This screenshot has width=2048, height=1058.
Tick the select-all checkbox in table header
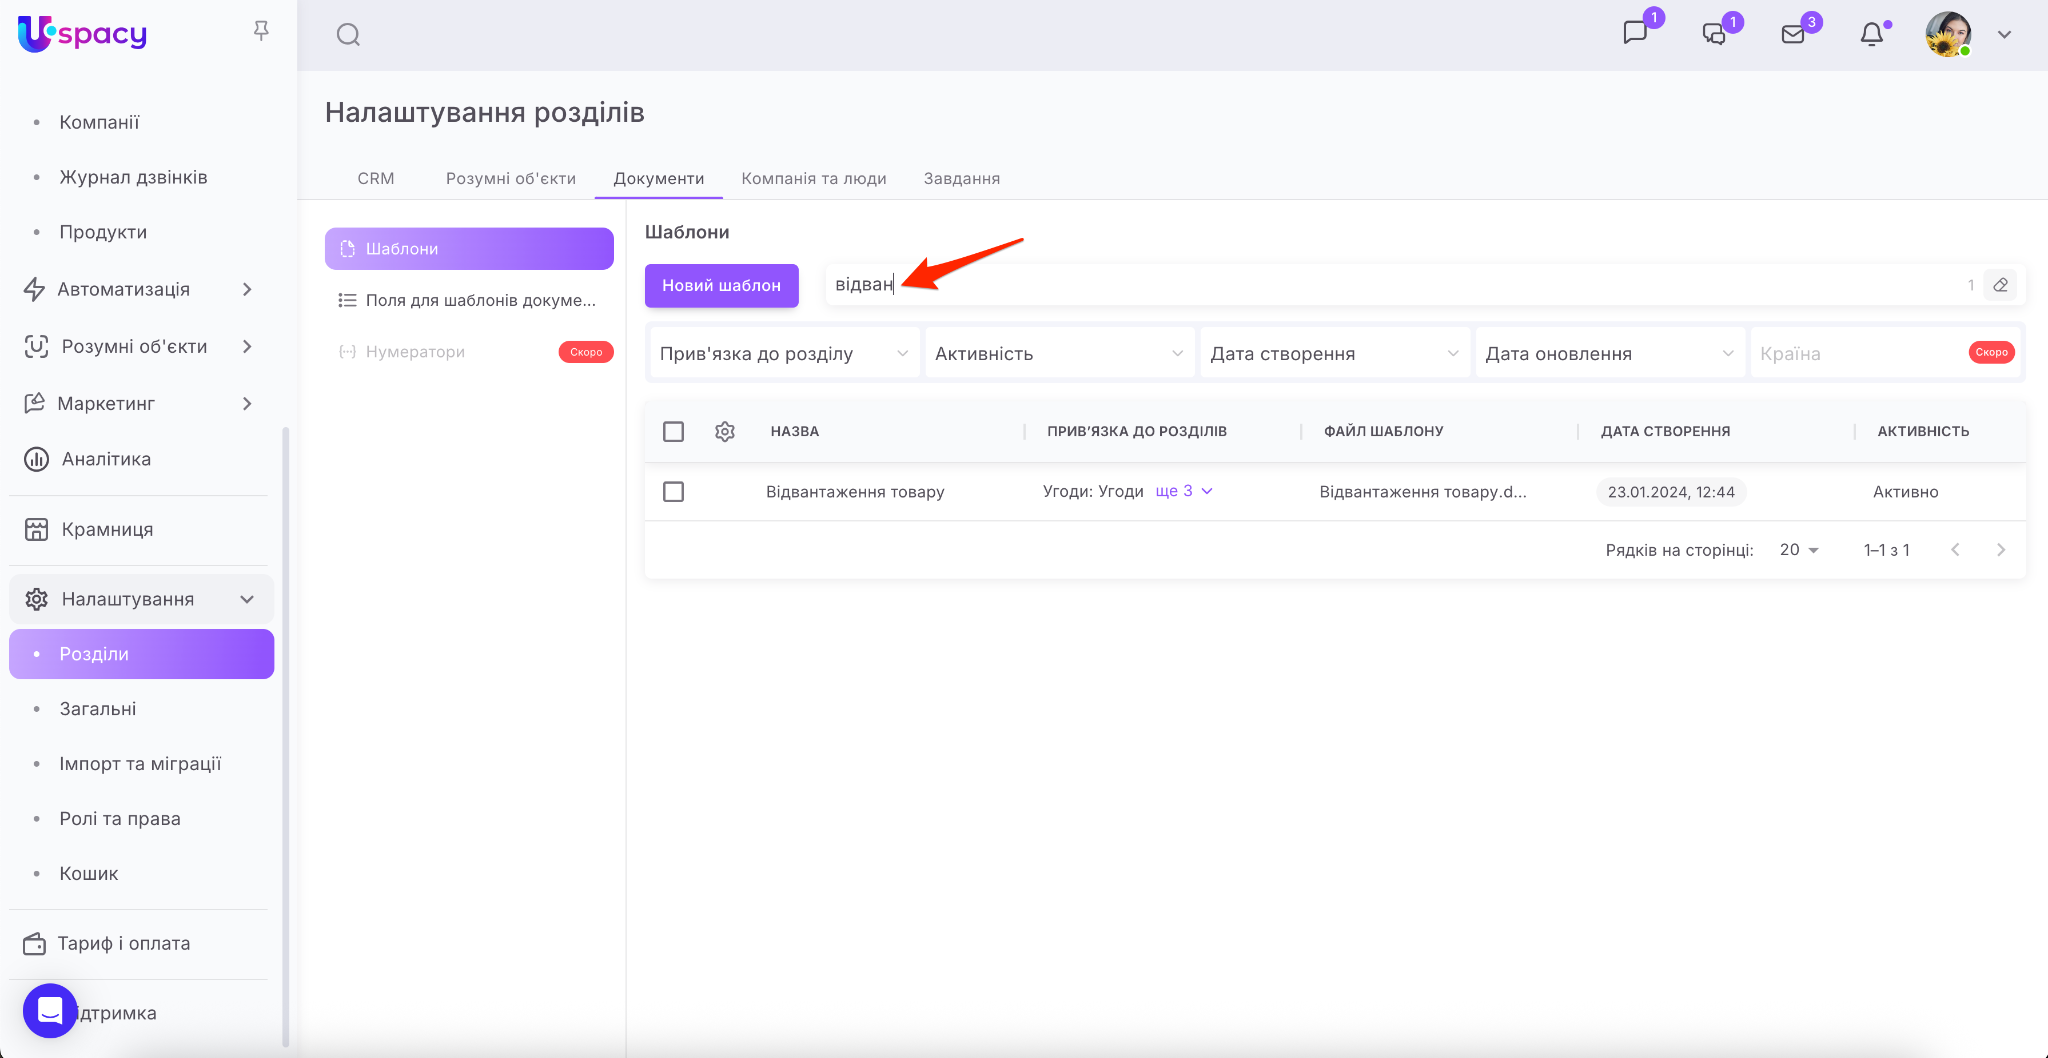[x=674, y=431]
